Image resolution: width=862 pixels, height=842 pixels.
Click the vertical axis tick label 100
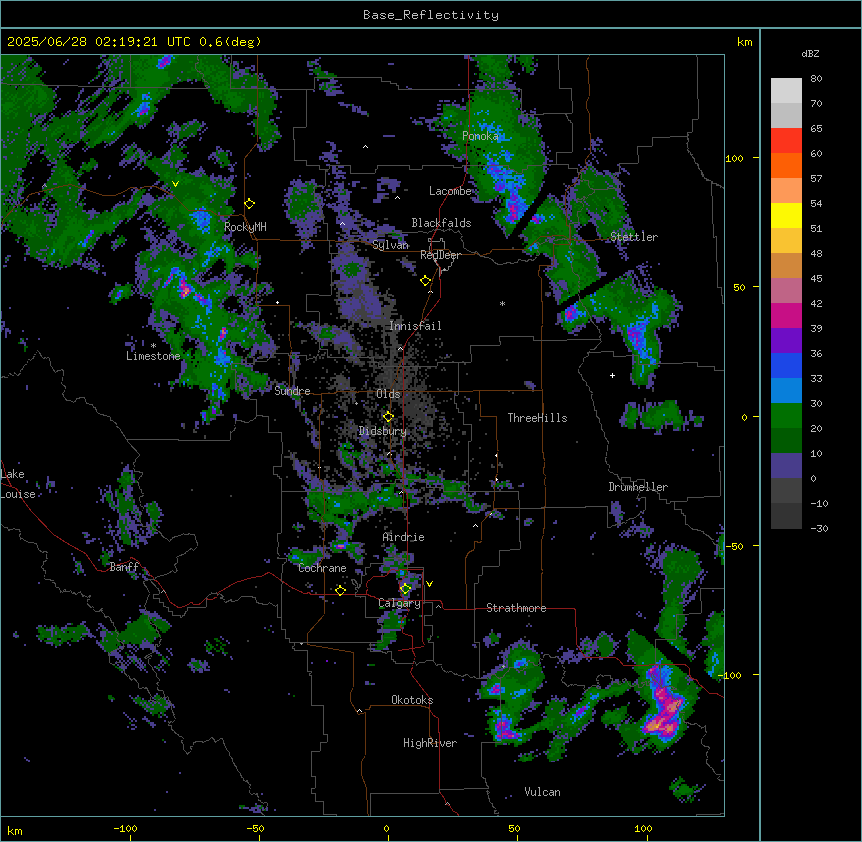coord(734,158)
